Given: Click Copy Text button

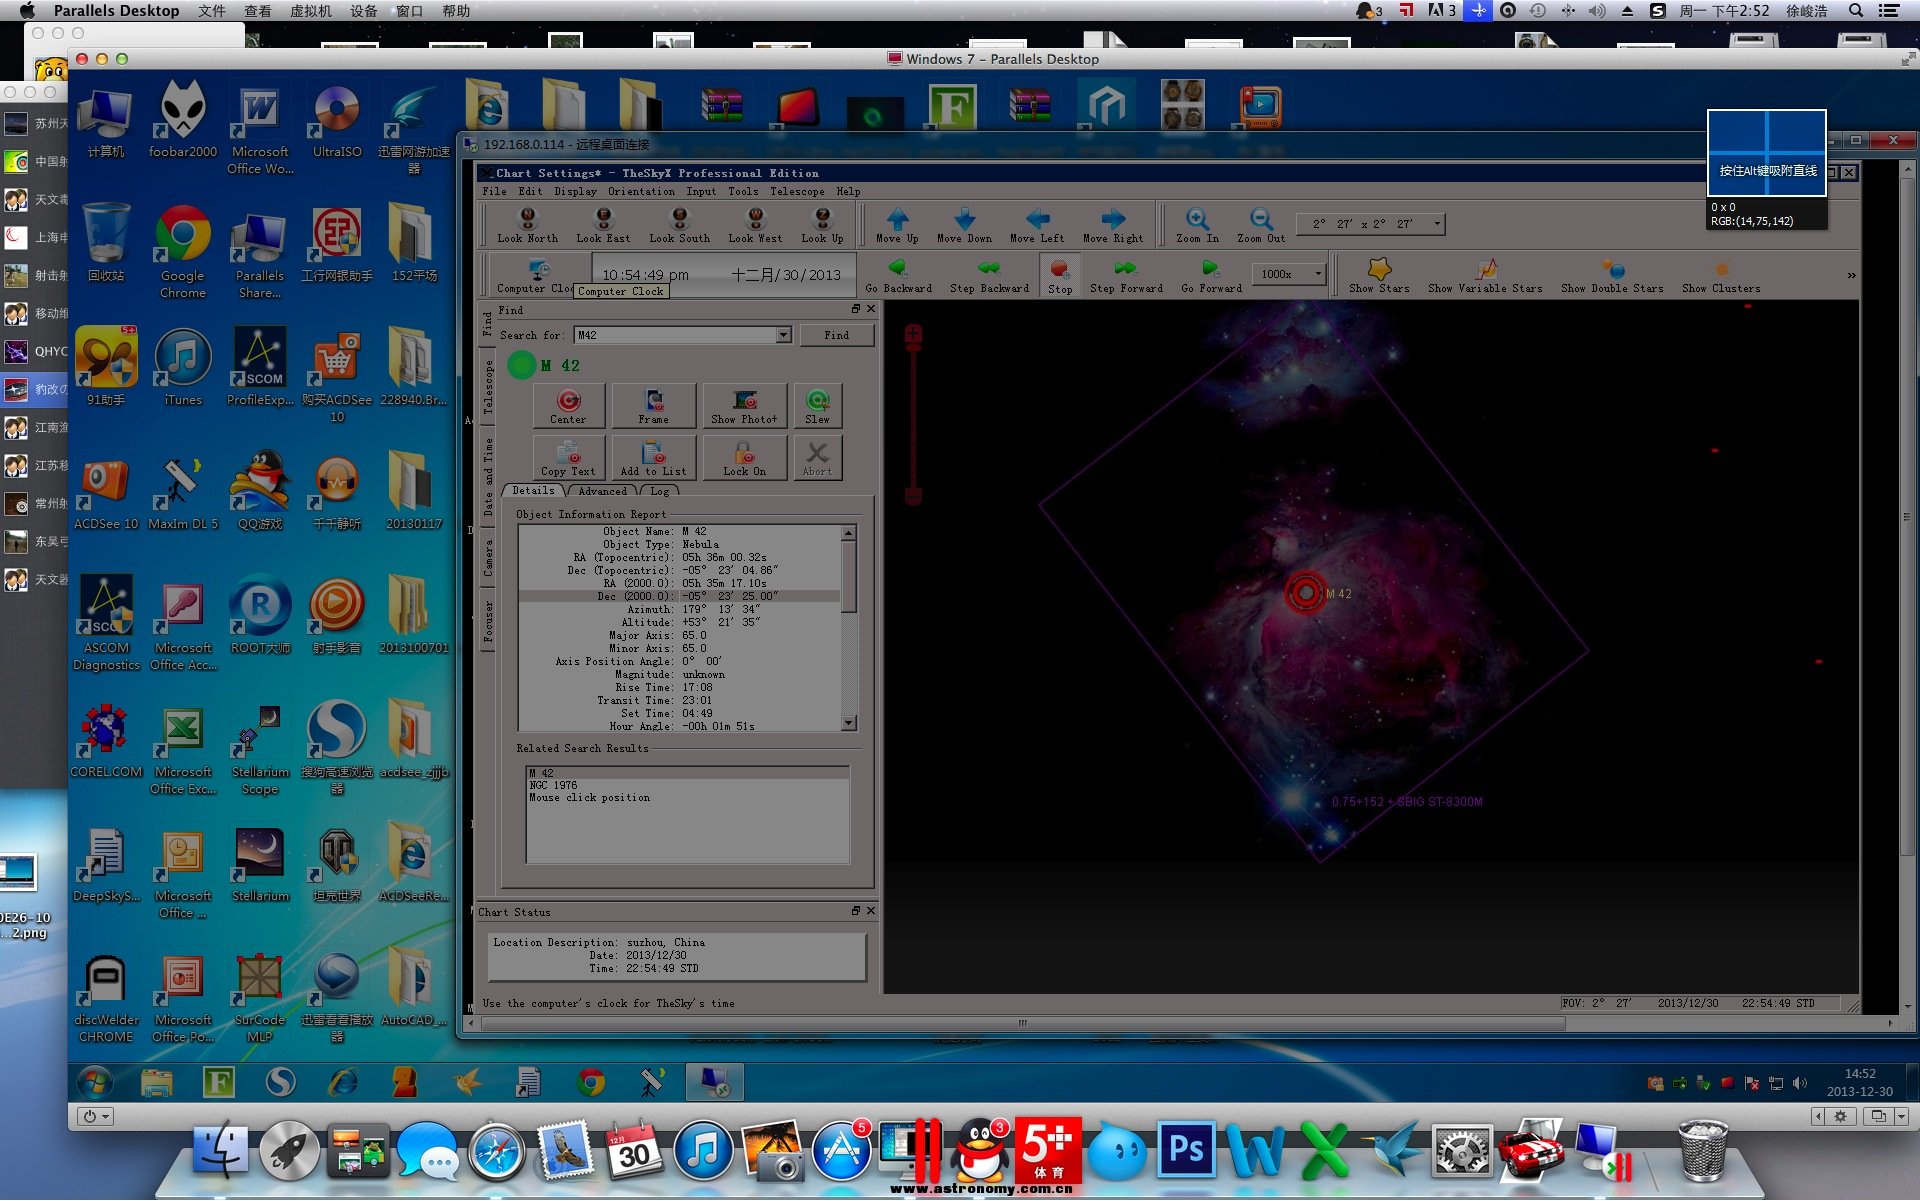Looking at the screenshot, I should pos(568,458).
